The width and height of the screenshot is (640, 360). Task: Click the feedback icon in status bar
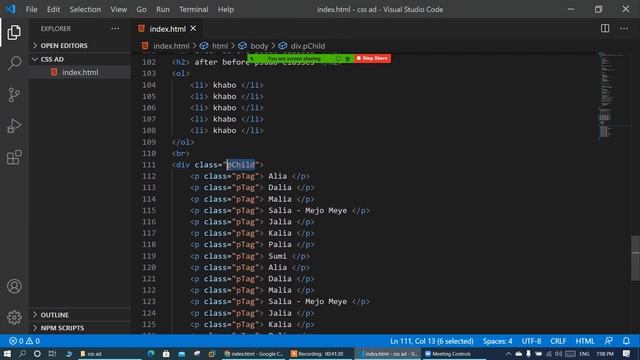[x=608, y=341]
